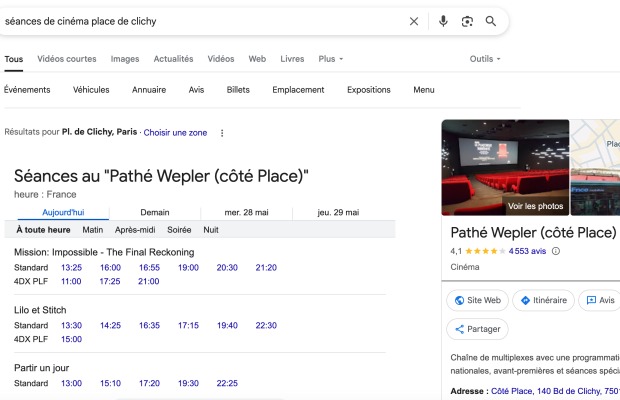Screen dimensions: 620x400
Task: Filter by Expositions chip
Action: (x=369, y=90)
